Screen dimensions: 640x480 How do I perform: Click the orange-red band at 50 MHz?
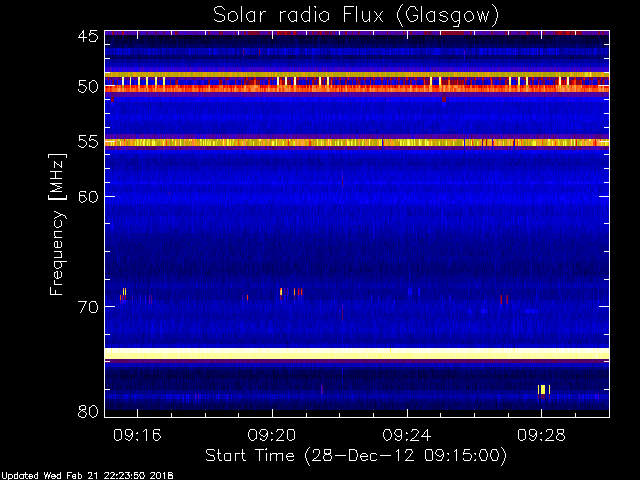click(357, 88)
